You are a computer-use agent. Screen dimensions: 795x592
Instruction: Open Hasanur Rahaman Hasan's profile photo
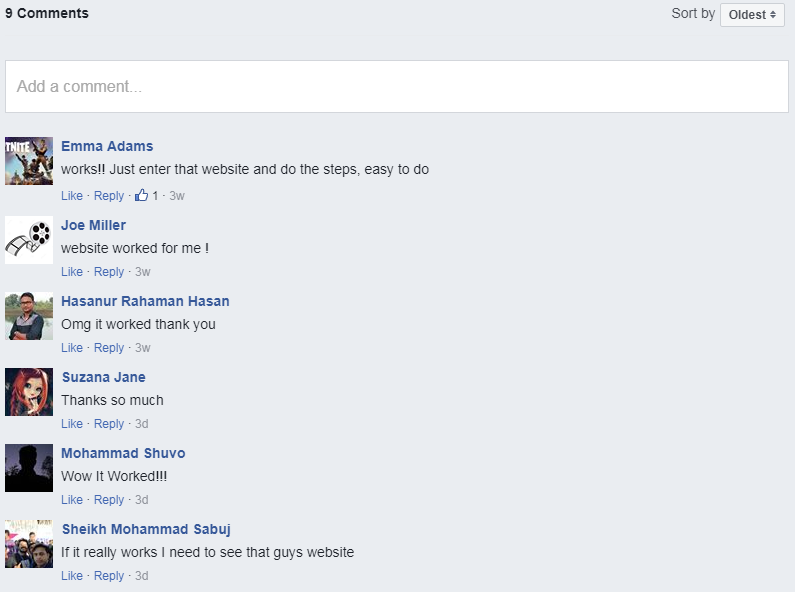[29, 316]
